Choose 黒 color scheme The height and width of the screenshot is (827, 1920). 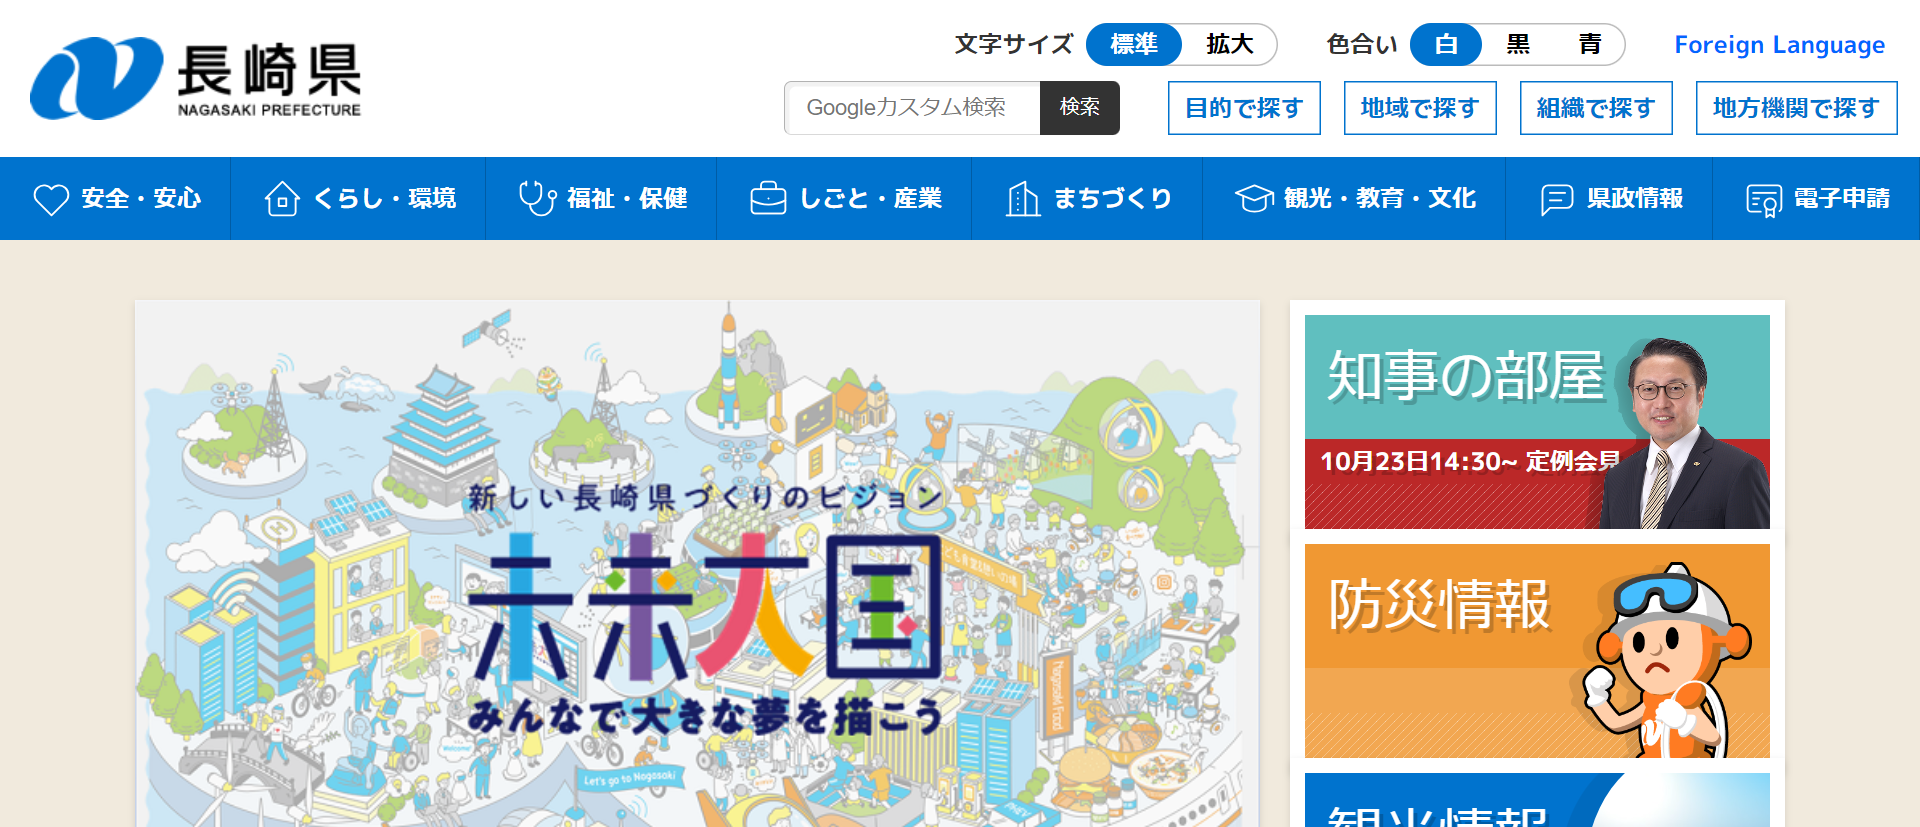pos(1518,45)
